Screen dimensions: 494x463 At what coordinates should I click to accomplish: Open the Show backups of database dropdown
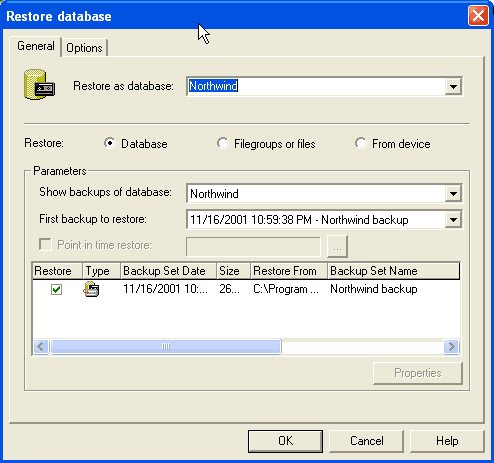point(453,193)
